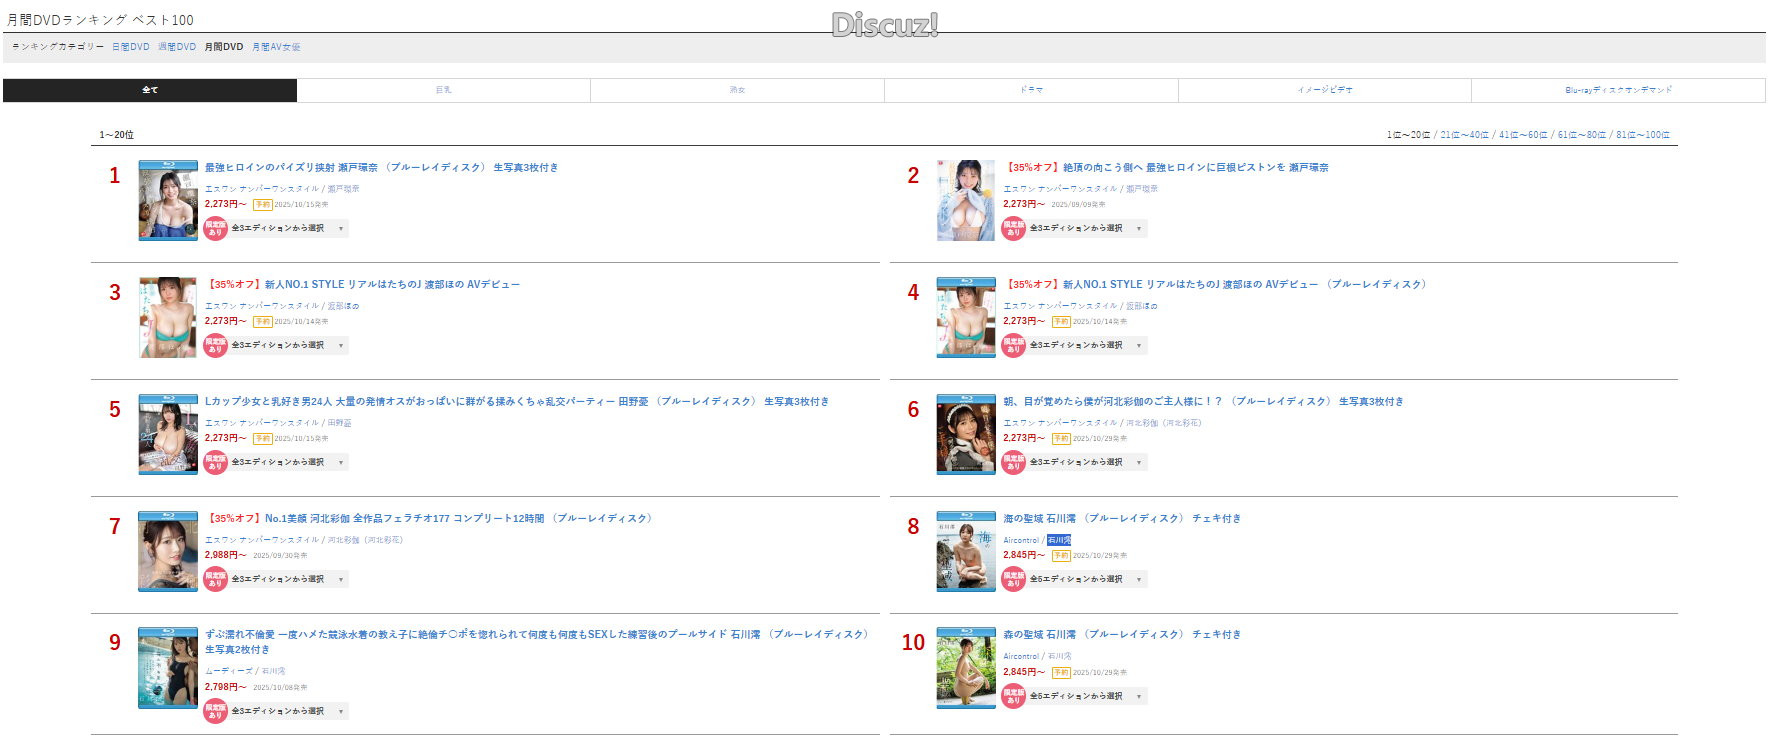Click the 予約 tag on rank 6 item
The height and width of the screenshot is (741, 1771).
[x=1061, y=438]
